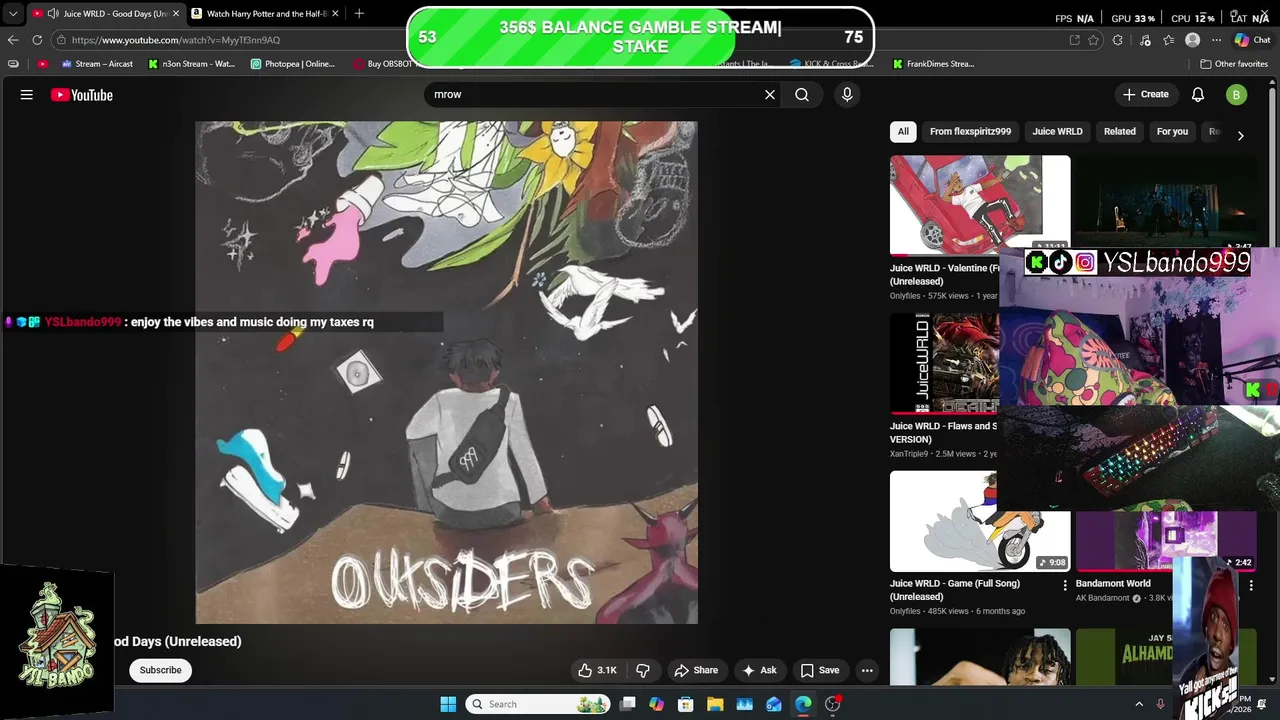Open Copilot Chat in the browser

pyautogui.click(x=1252, y=40)
